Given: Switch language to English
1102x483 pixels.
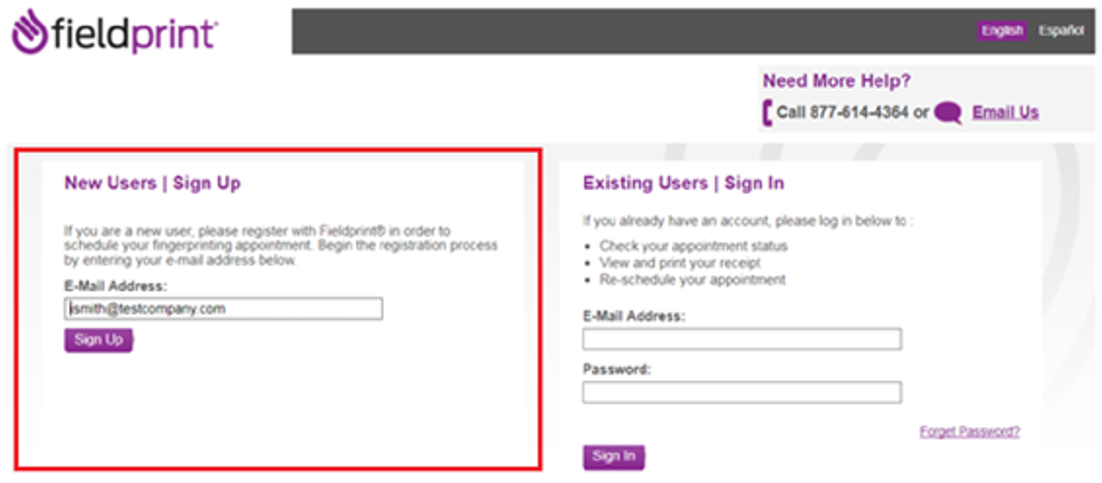Looking at the screenshot, I should pyautogui.click(x=1001, y=31).
